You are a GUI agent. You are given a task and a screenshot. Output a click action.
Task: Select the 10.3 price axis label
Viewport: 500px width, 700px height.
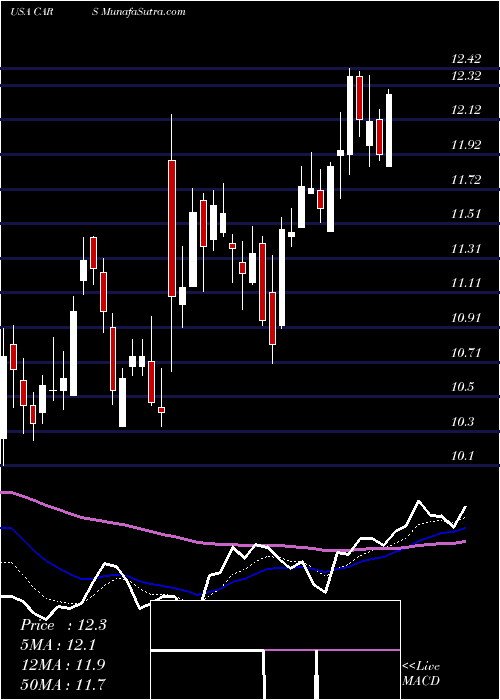pyautogui.click(x=462, y=422)
